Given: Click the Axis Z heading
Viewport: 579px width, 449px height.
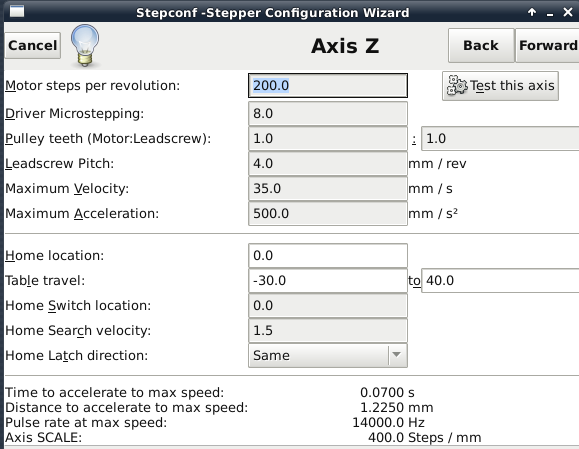Looking at the screenshot, I should pyautogui.click(x=345, y=46).
